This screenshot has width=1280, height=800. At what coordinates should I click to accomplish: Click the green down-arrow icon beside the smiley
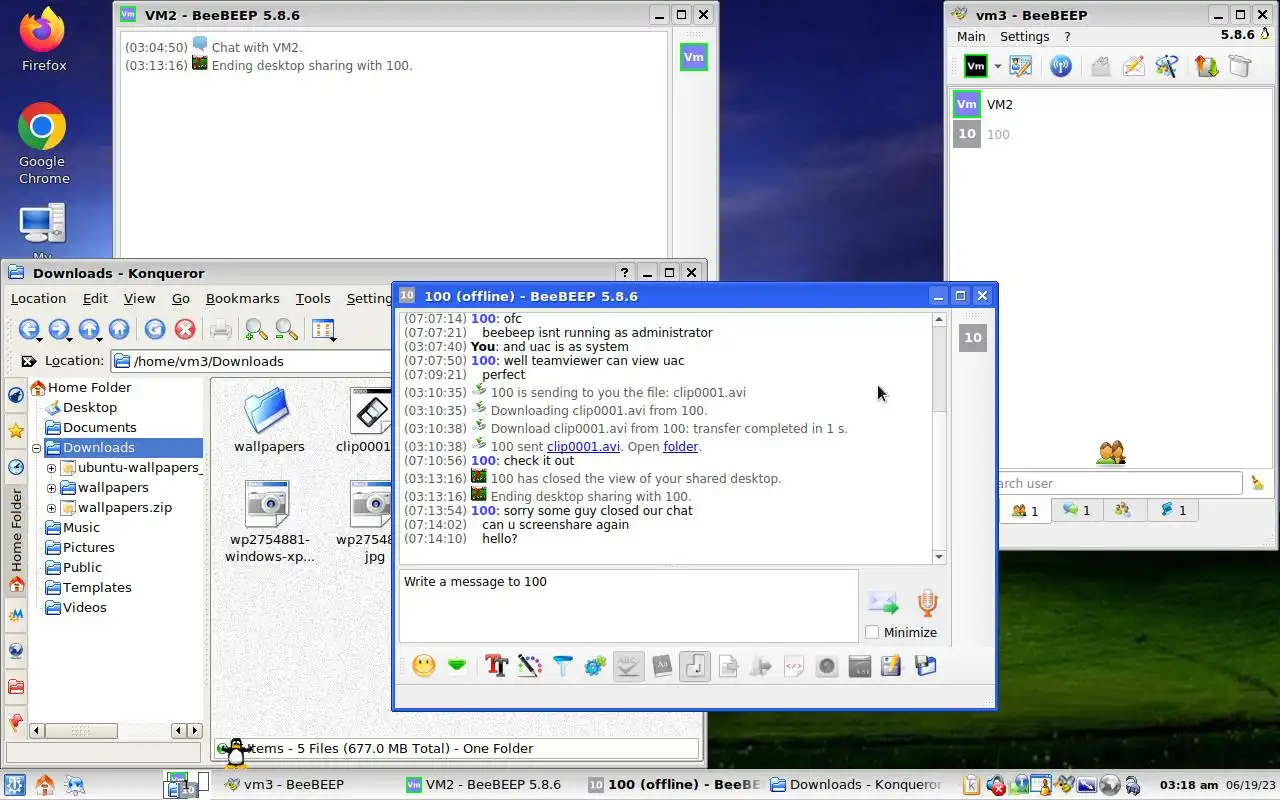coord(457,666)
